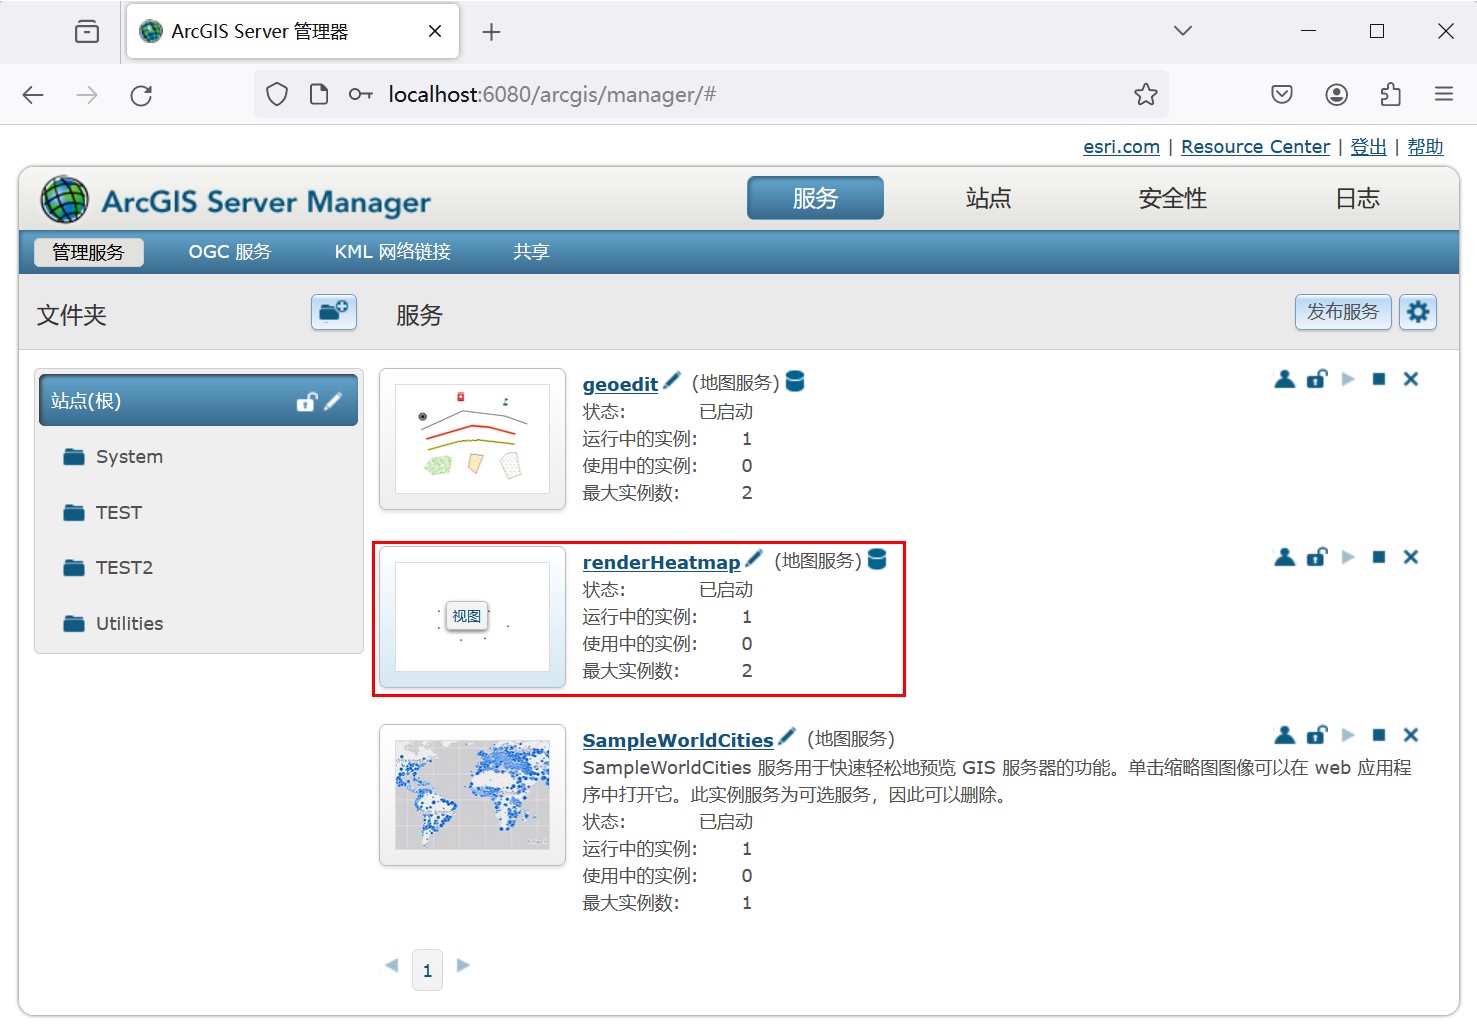The image size is (1477, 1028).
Task: Toggle the lock icon for SampleWorldCities
Action: click(1317, 735)
